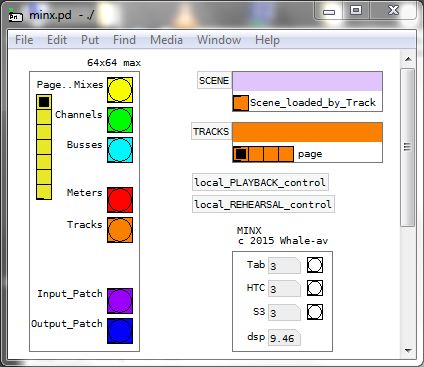Image resolution: width=424 pixels, height=367 pixels.
Task: Click the scrollbar down arrow
Action: tap(408, 351)
